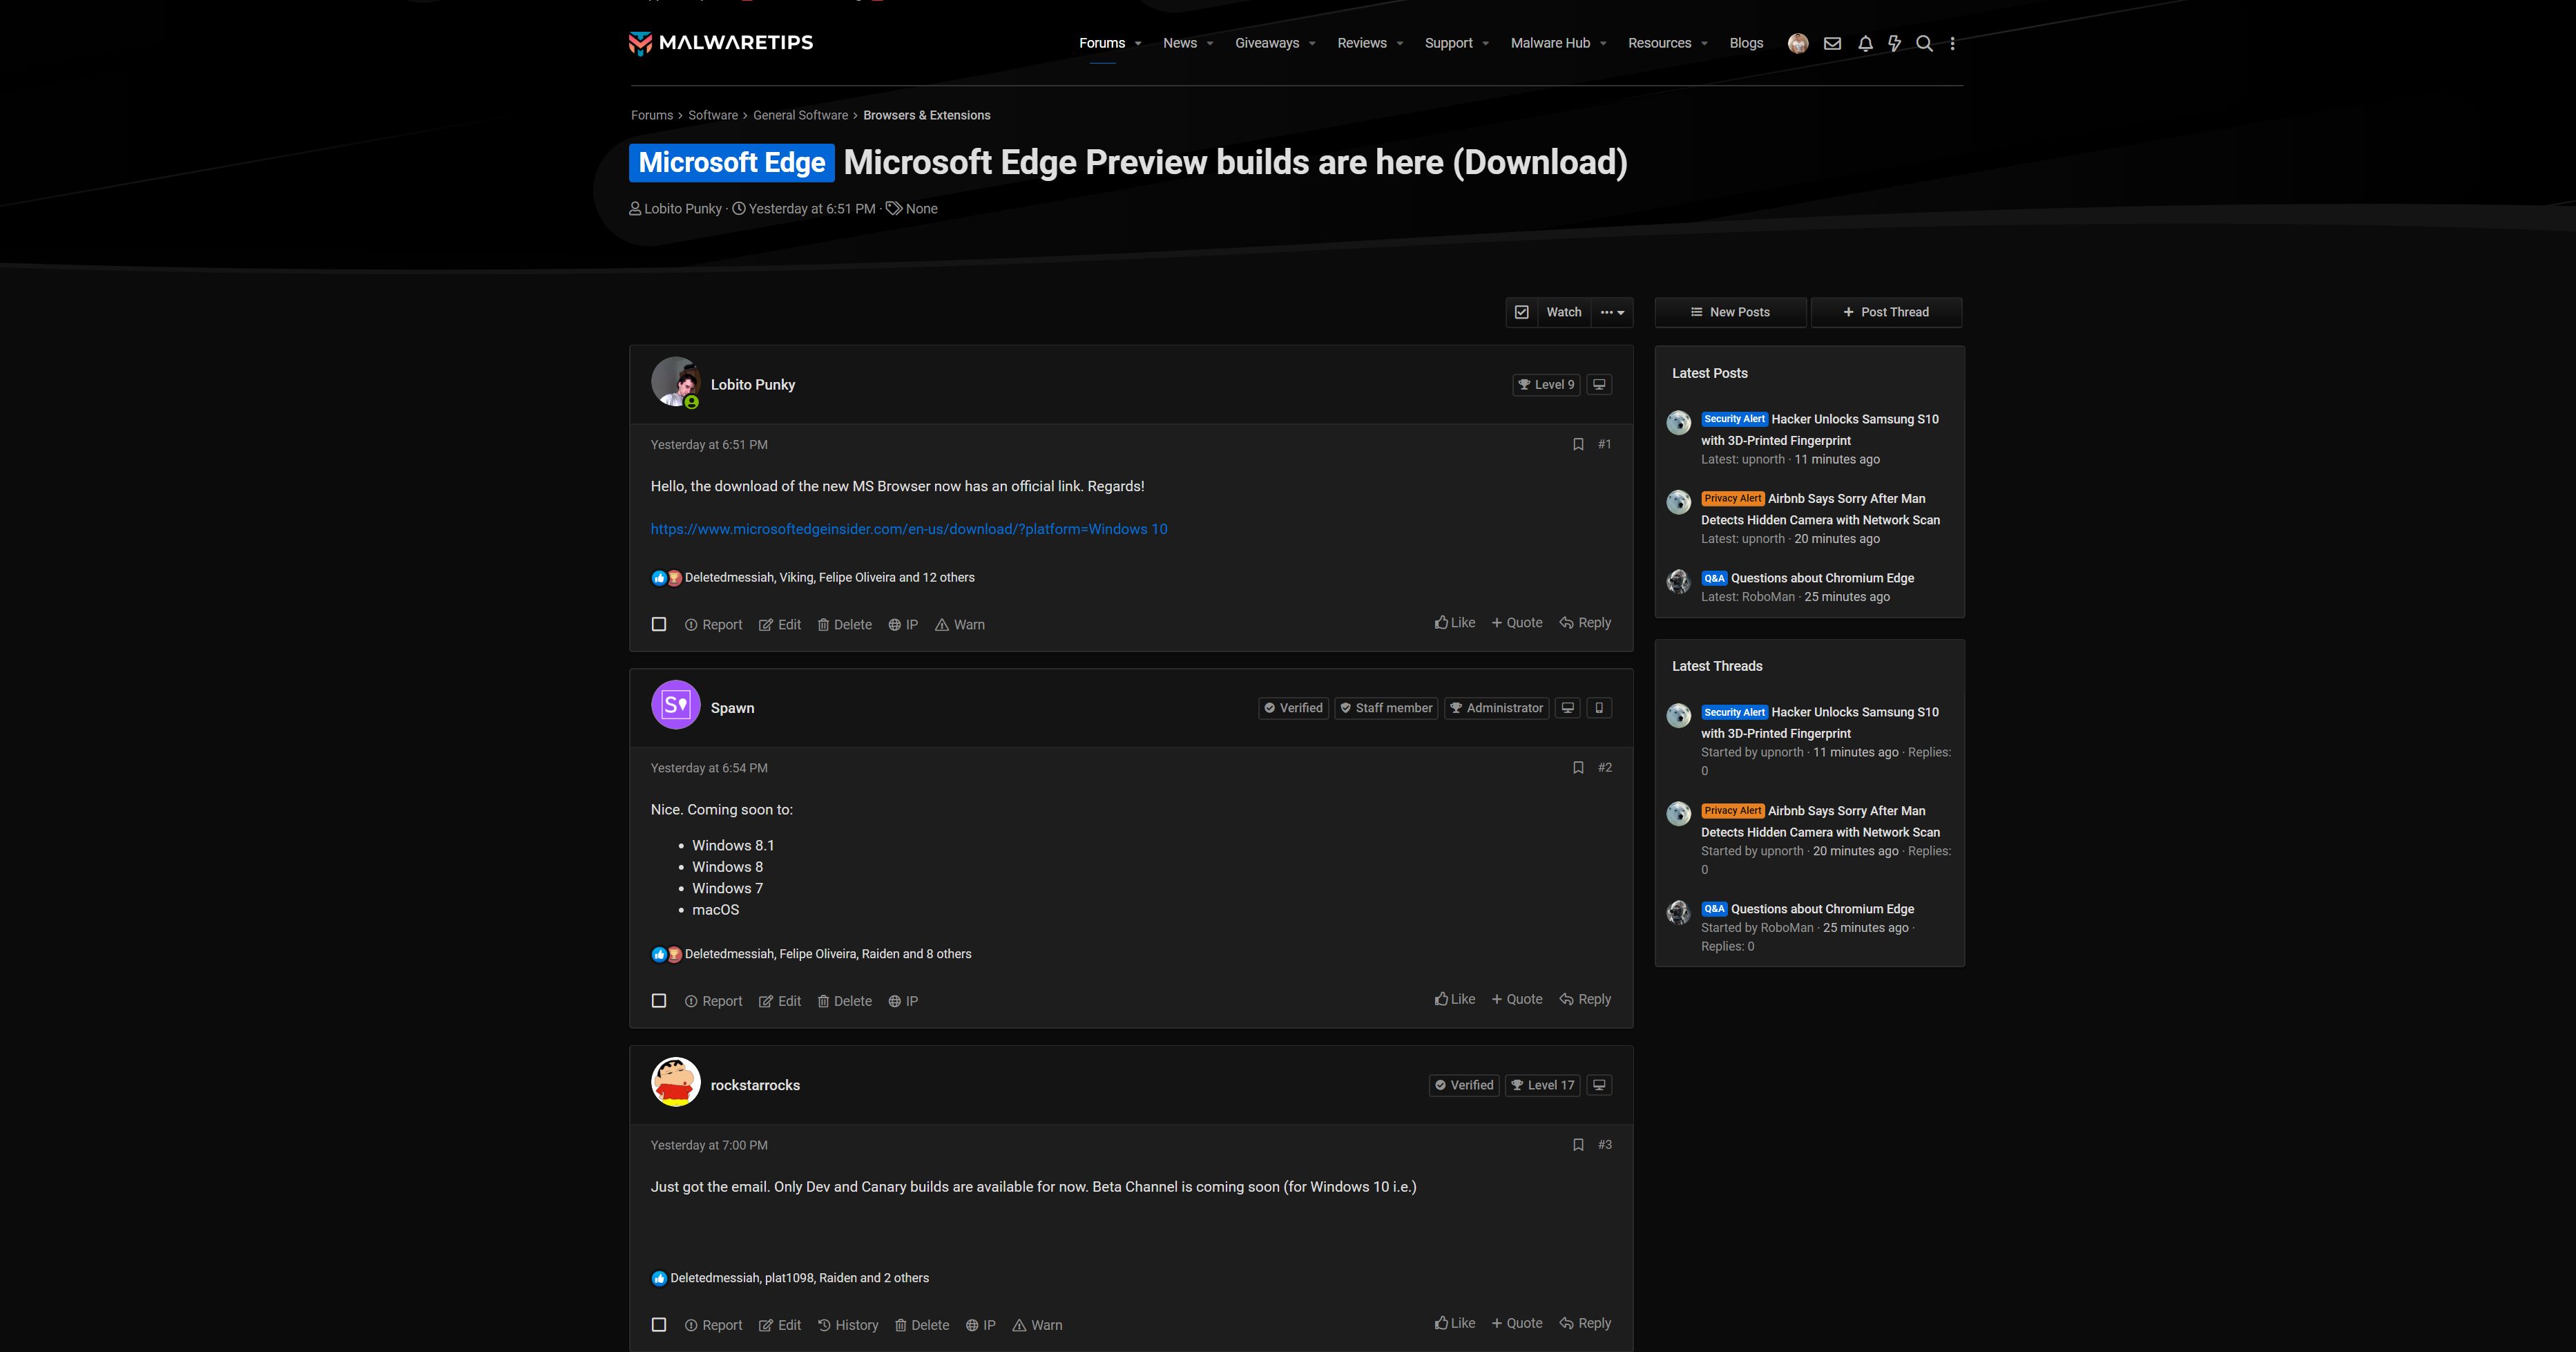Expand the Forums menu dropdown arrow
2576x1352 pixels.
1138,43
